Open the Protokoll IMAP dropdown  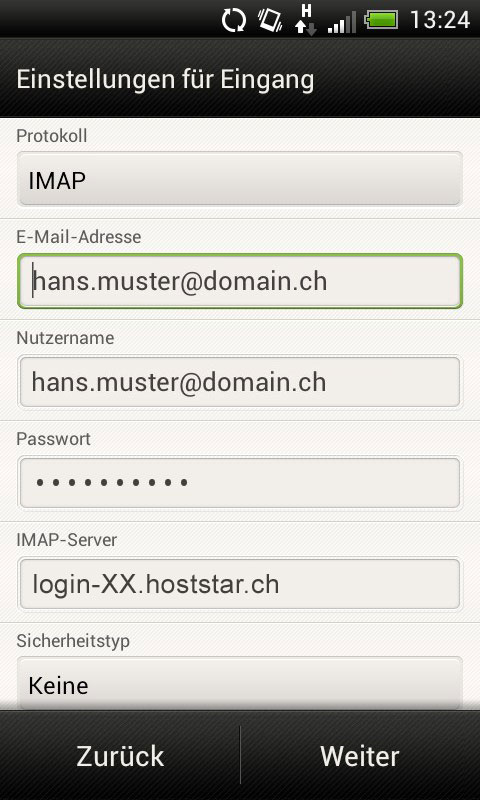click(x=240, y=179)
